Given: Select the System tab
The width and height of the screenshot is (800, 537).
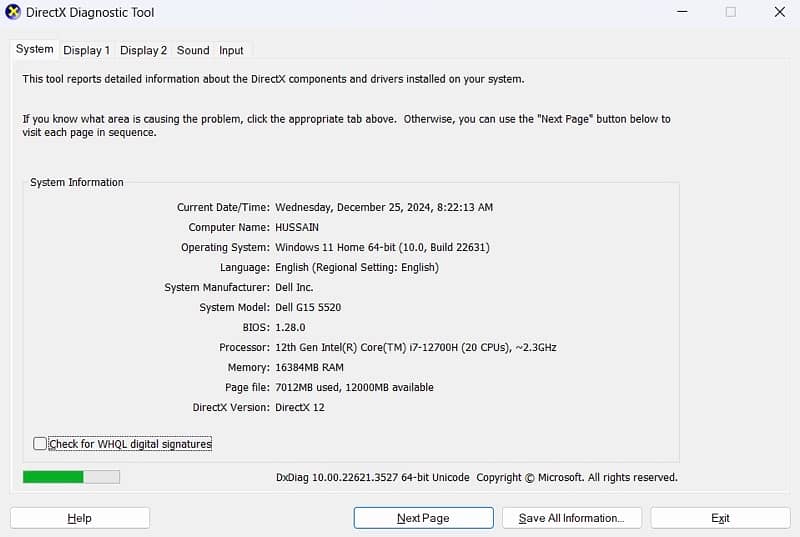Looking at the screenshot, I should [x=34, y=49].
